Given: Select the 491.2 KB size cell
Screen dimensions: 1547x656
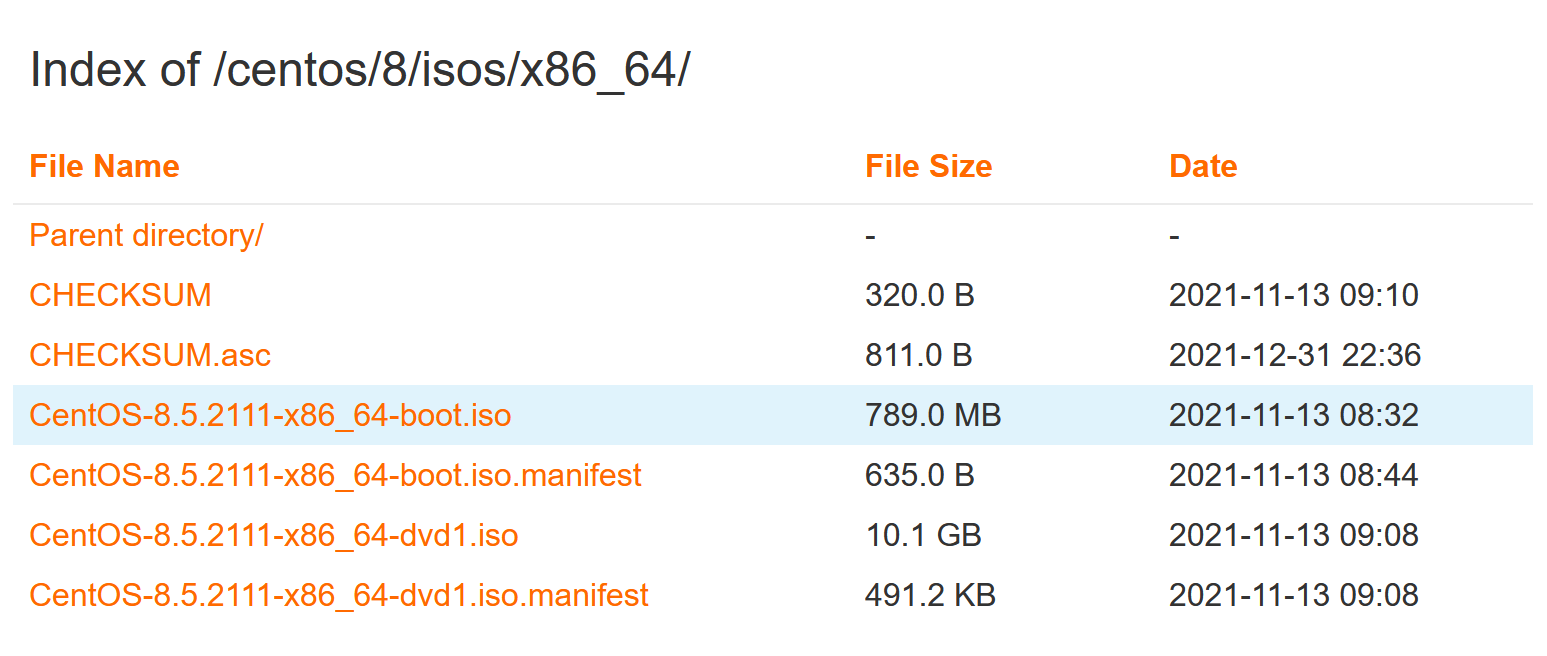Looking at the screenshot, I should pyautogui.click(x=930, y=595).
